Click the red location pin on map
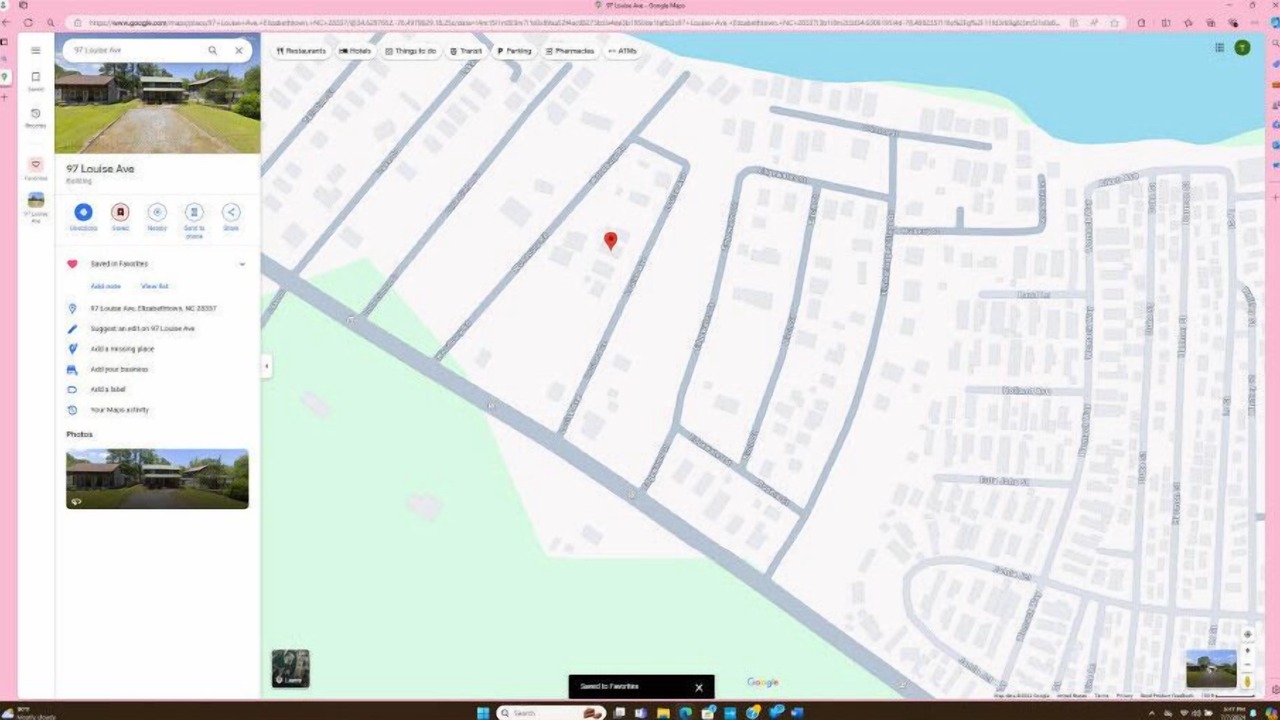The width and height of the screenshot is (1280, 720). pyautogui.click(x=611, y=240)
